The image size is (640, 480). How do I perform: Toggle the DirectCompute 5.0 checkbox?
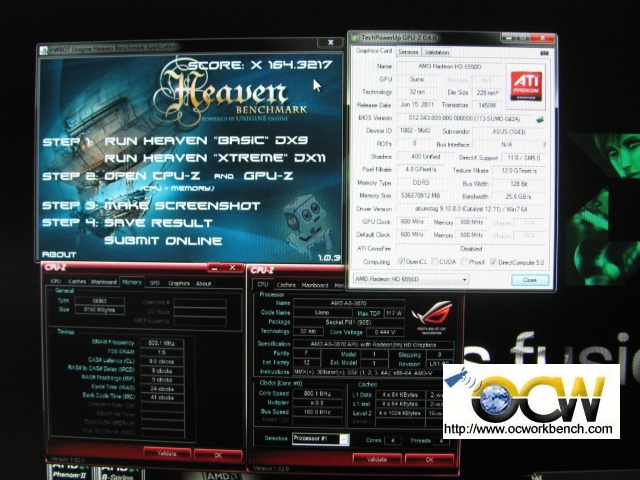click(x=493, y=262)
